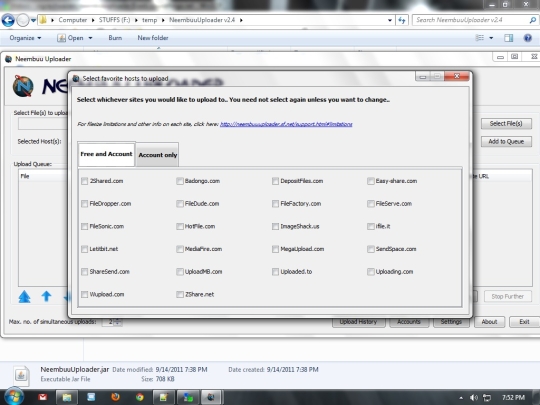The width and height of the screenshot is (540, 405).
Task: Click Explorer Back navigation button
Action: click(8, 20)
